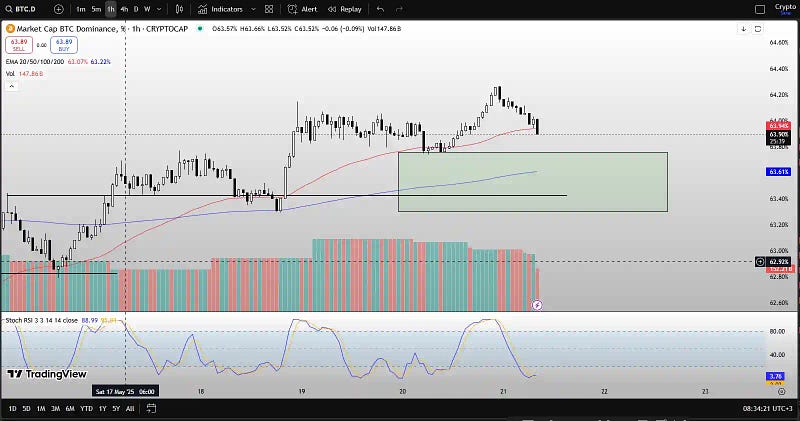Start bar Replay mode
This screenshot has width=800, height=421.
click(x=344, y=9)
